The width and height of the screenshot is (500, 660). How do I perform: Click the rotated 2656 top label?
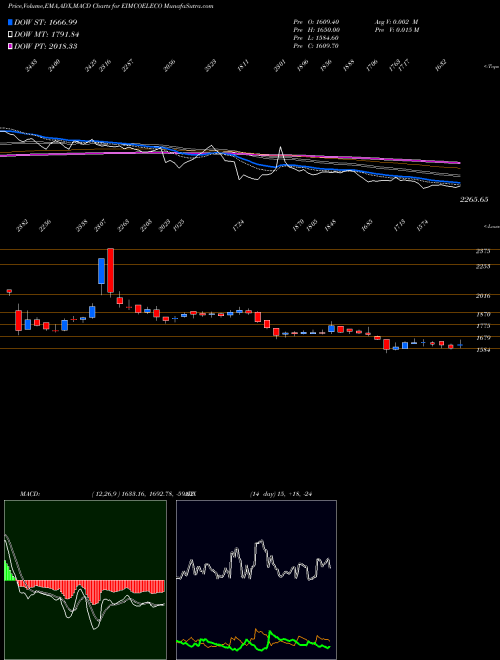(x=169, y=66)
